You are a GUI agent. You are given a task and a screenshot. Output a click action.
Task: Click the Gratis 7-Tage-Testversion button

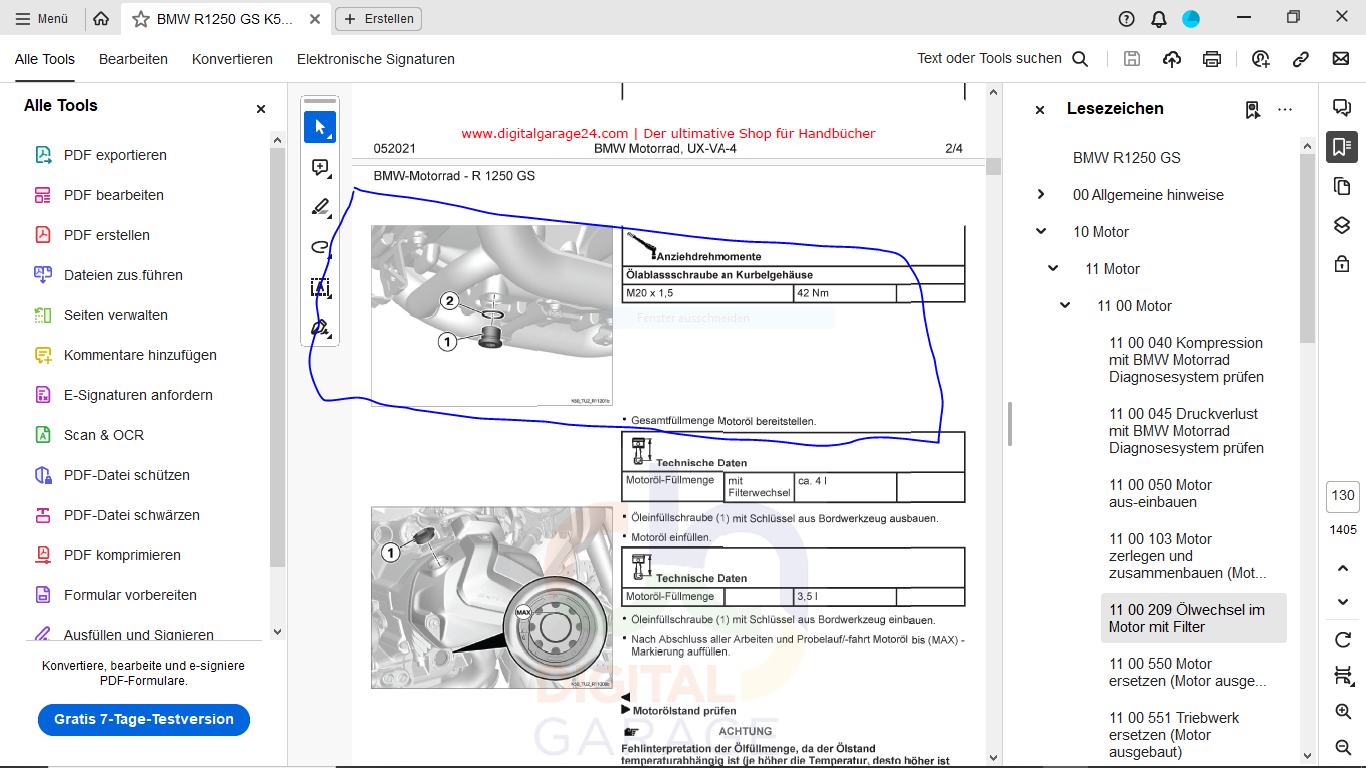point(144,719)
